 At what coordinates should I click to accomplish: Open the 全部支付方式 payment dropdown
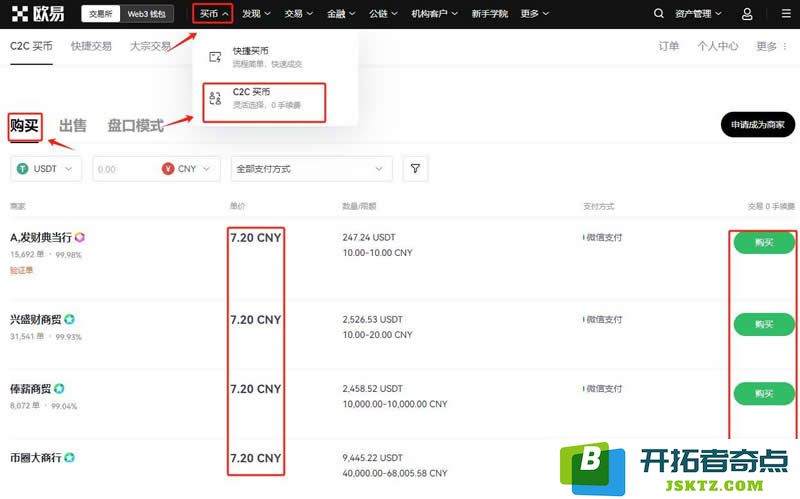(x=312, y=169)
